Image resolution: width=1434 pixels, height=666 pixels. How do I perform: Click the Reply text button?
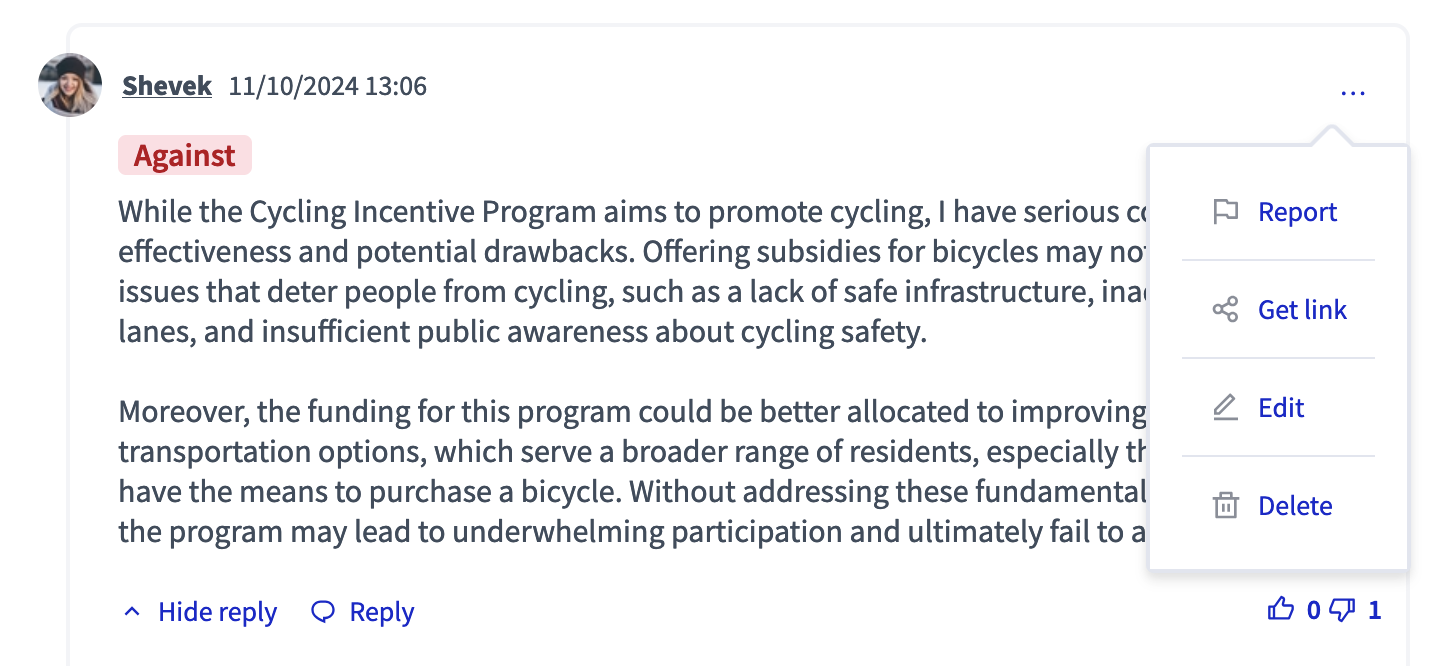[x=381, y=612]
